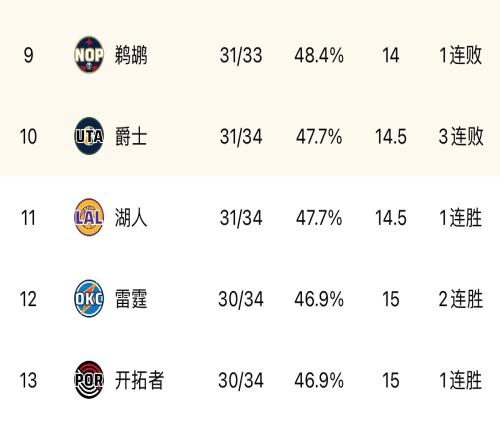Click the Lakers 1连胜 streak text
The width and height of the screenshot is (500, 440).
point(461,218)
